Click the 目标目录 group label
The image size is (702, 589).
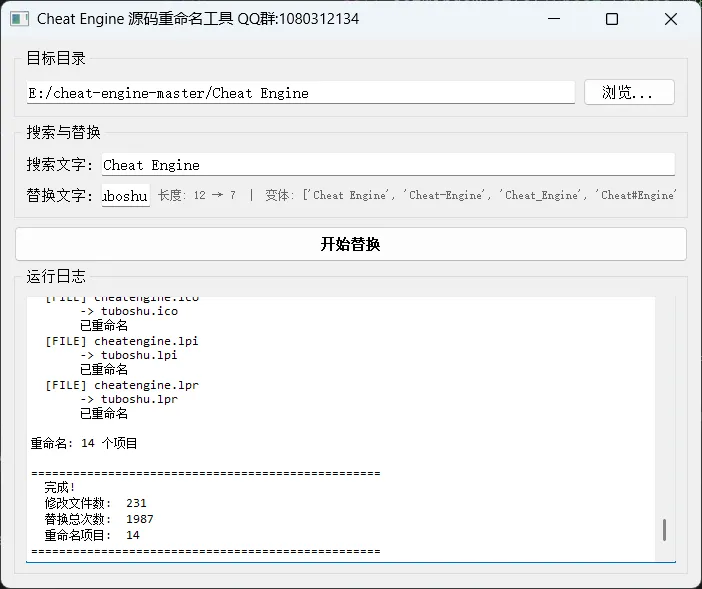(x=56, y=58)
